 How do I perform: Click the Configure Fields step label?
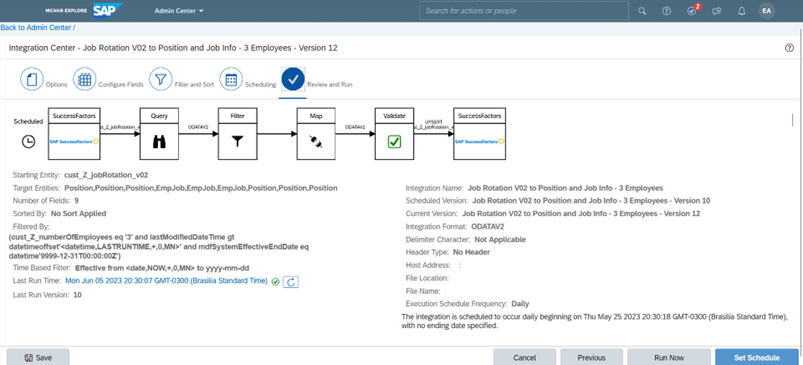(121, 84)
